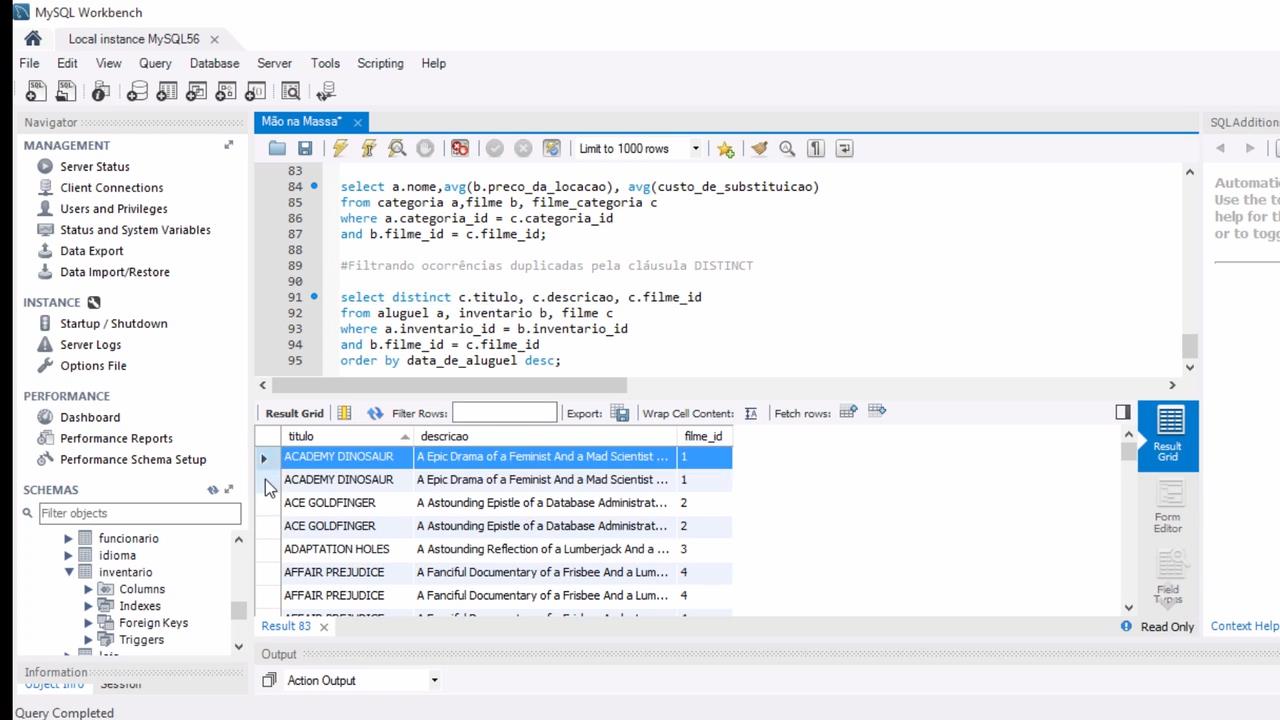Screen dimensions: 1280x720
Task: Open the object inspector from main toolbar
Action: pyautogui.click(x=100, y=92)
